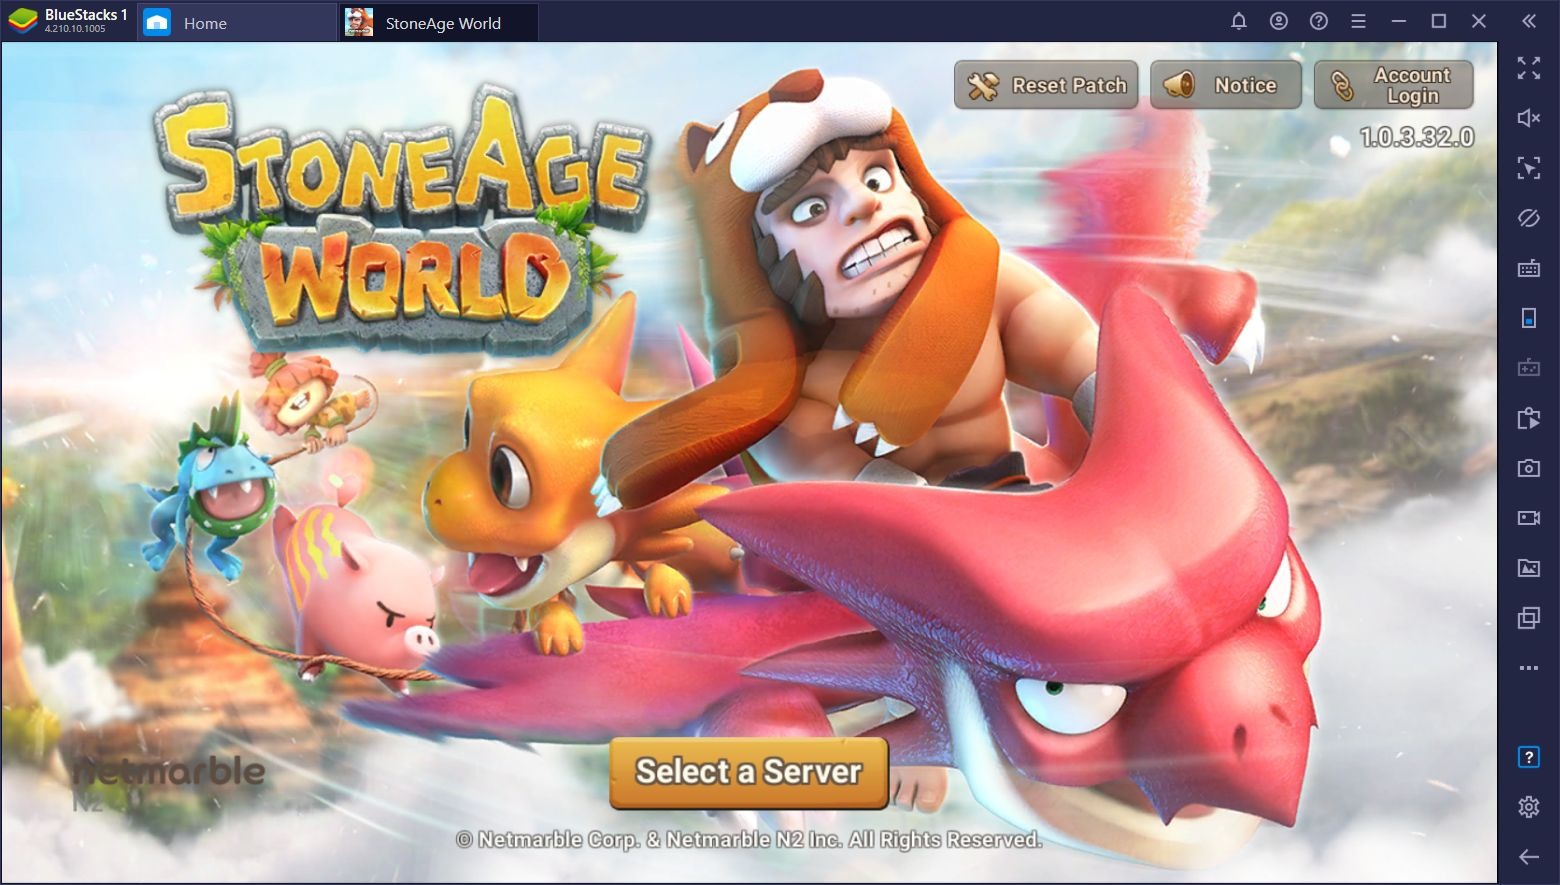
Task: Collapse the BlueStacks side toolbar
Action: pos(1528,21)
